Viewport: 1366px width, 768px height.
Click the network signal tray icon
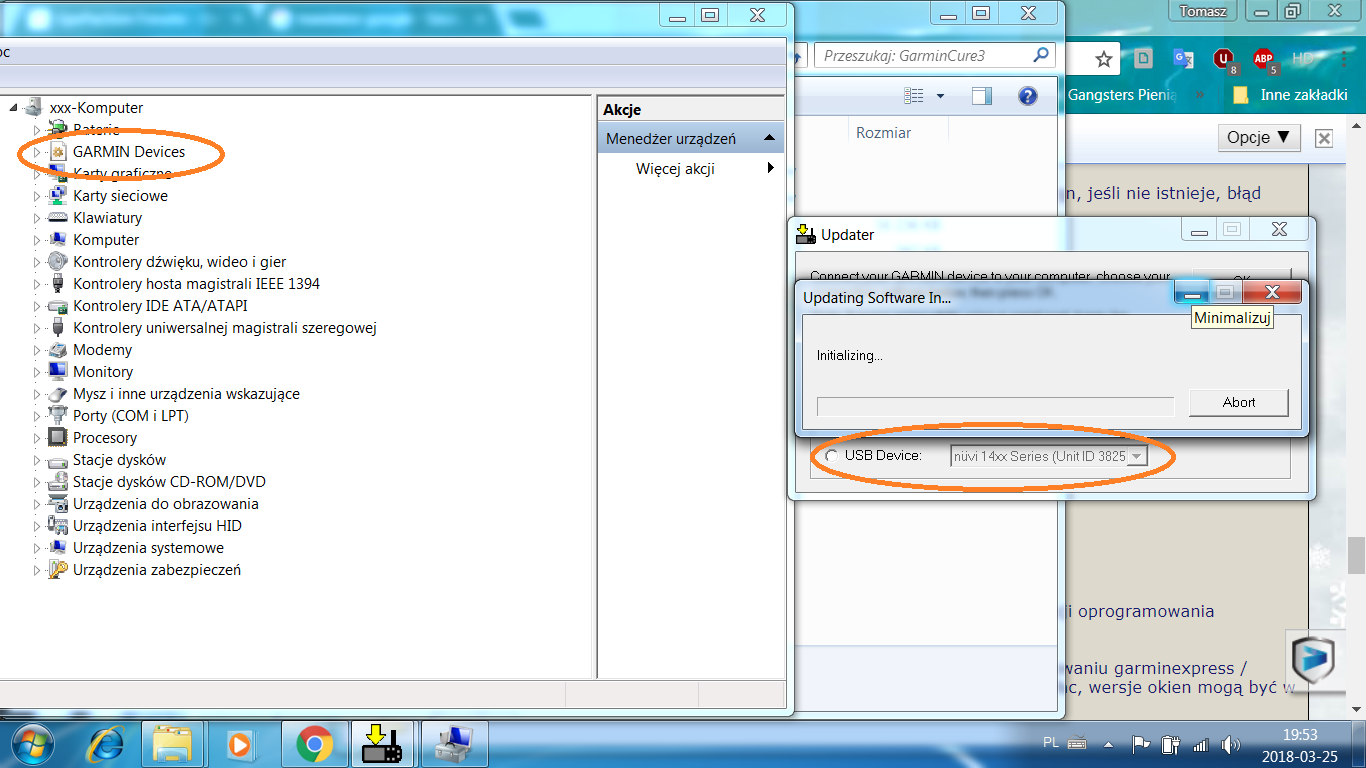click(x=1200, y=744)
